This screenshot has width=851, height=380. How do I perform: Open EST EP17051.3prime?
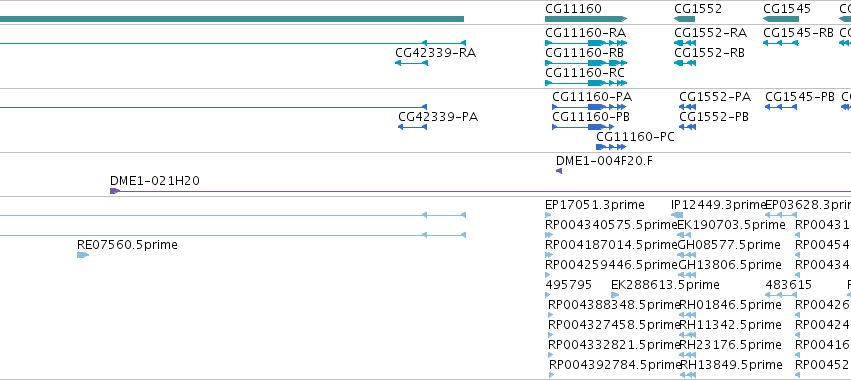click(x=595, y=205)
